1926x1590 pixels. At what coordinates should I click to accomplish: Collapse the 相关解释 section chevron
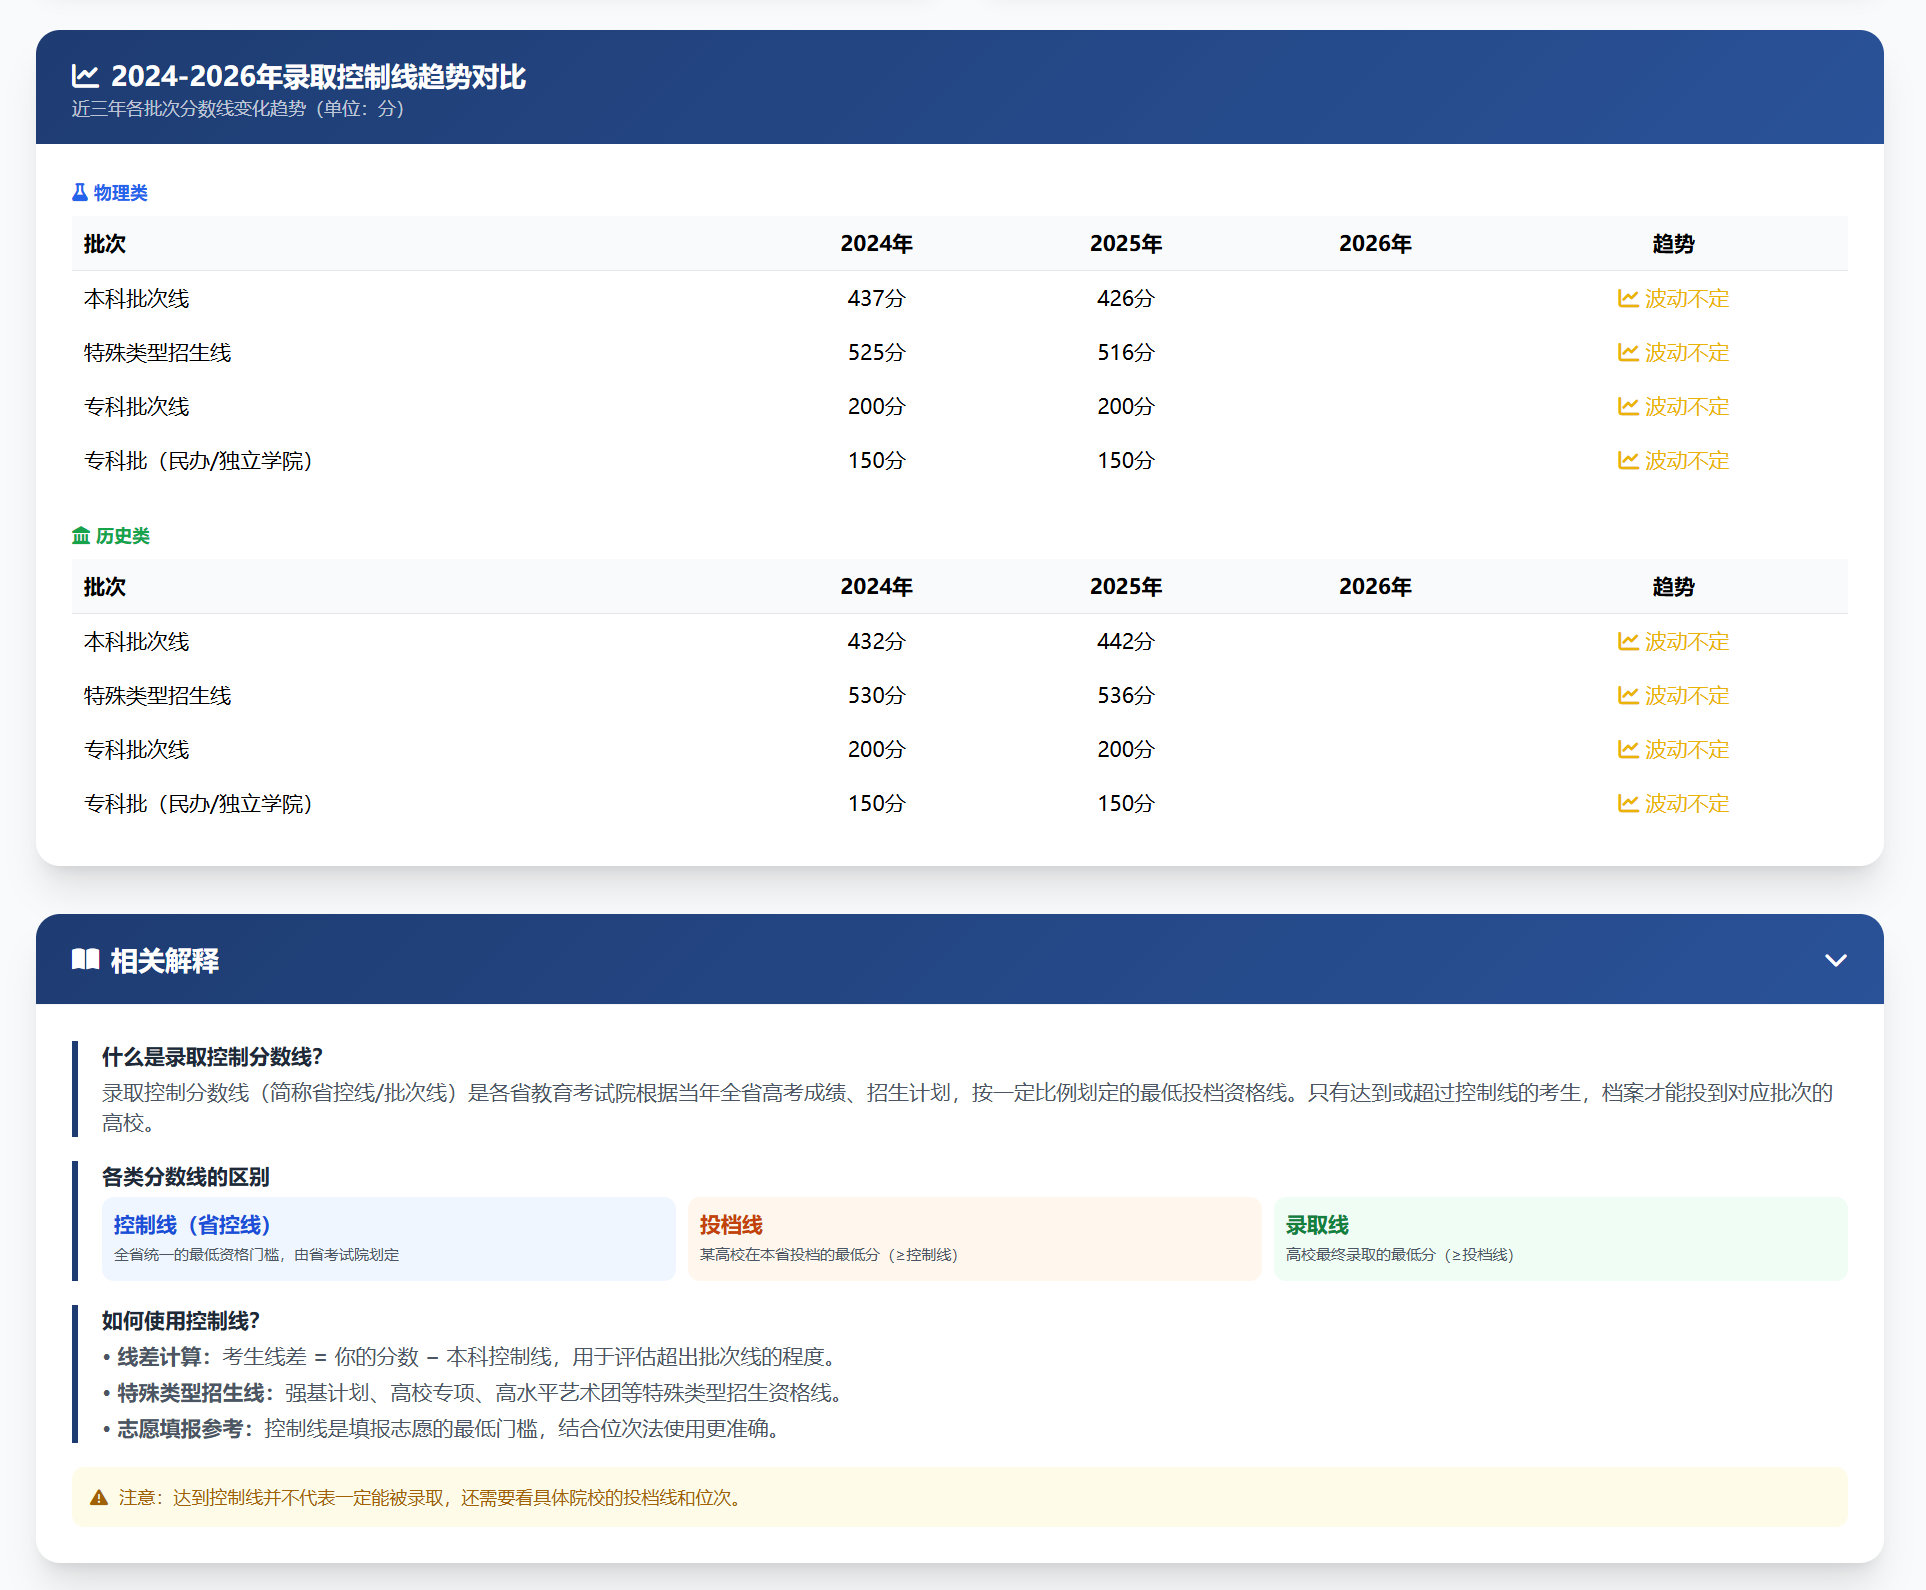coord(1835,960)
